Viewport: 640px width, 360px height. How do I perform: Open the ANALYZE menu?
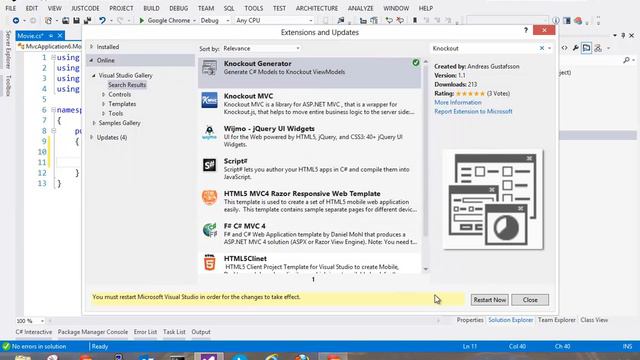pos(360,8)
